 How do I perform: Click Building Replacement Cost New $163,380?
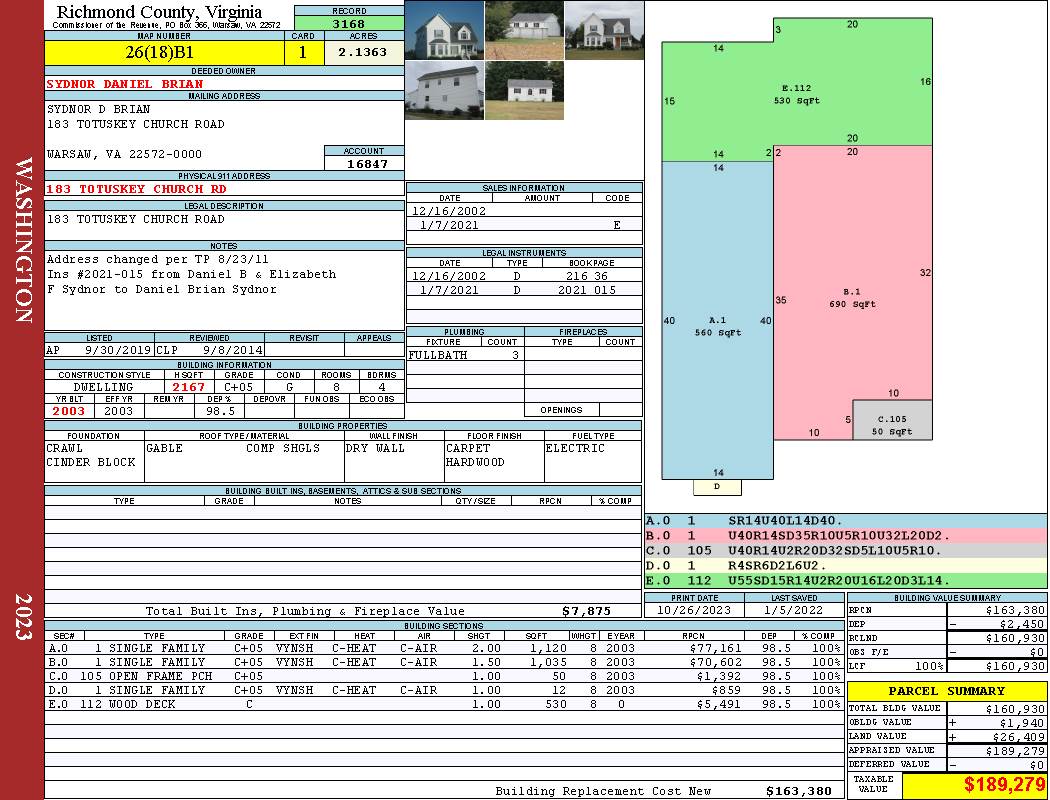pyautogui.click(x=799, y=791)
